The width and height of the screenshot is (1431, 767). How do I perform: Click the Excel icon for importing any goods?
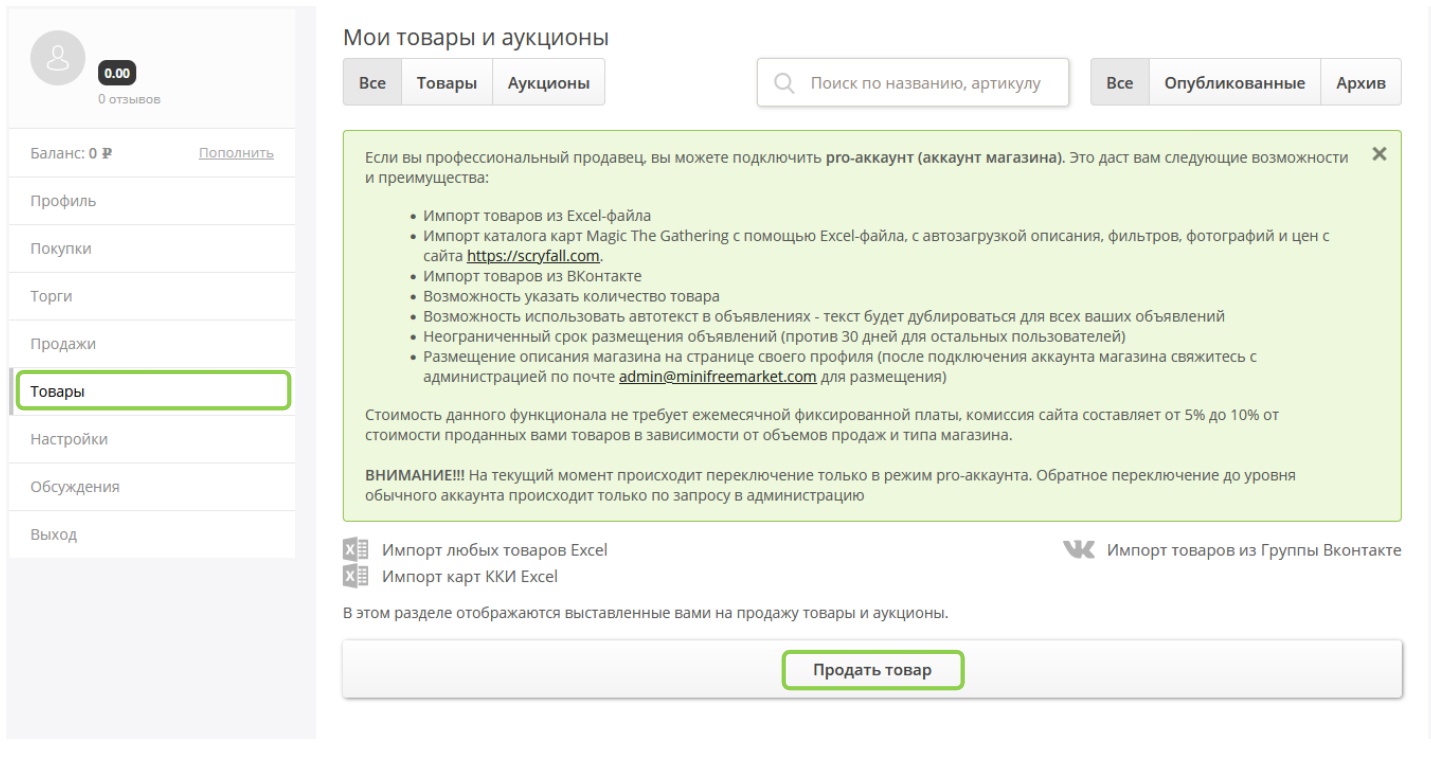coord(356,550)
